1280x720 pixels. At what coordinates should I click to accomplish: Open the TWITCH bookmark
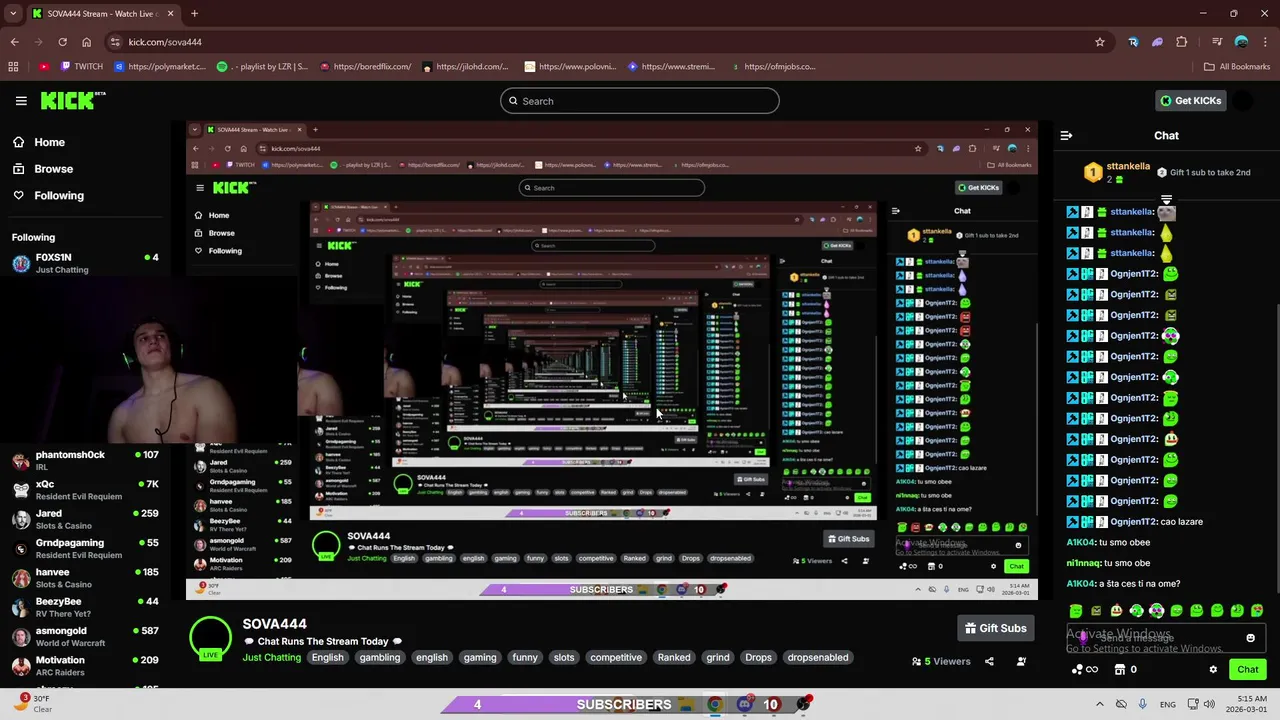(x=82, y=67)
